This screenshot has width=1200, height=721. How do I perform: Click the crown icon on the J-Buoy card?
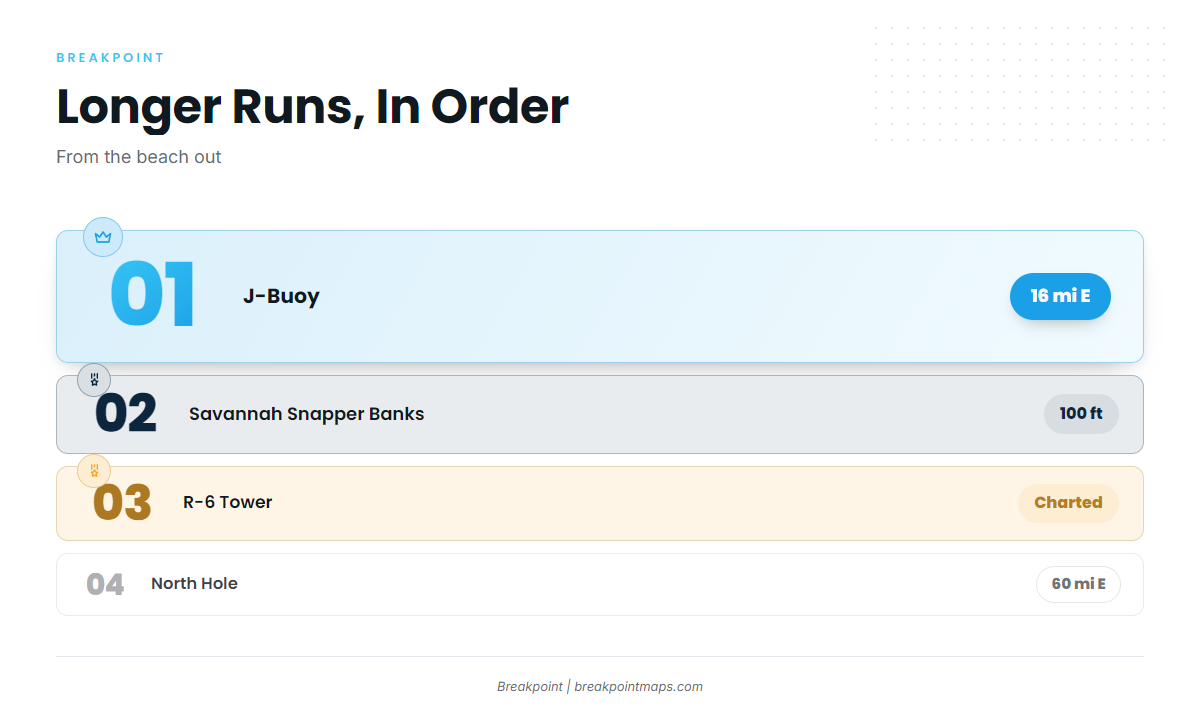(x=103, y=237)
